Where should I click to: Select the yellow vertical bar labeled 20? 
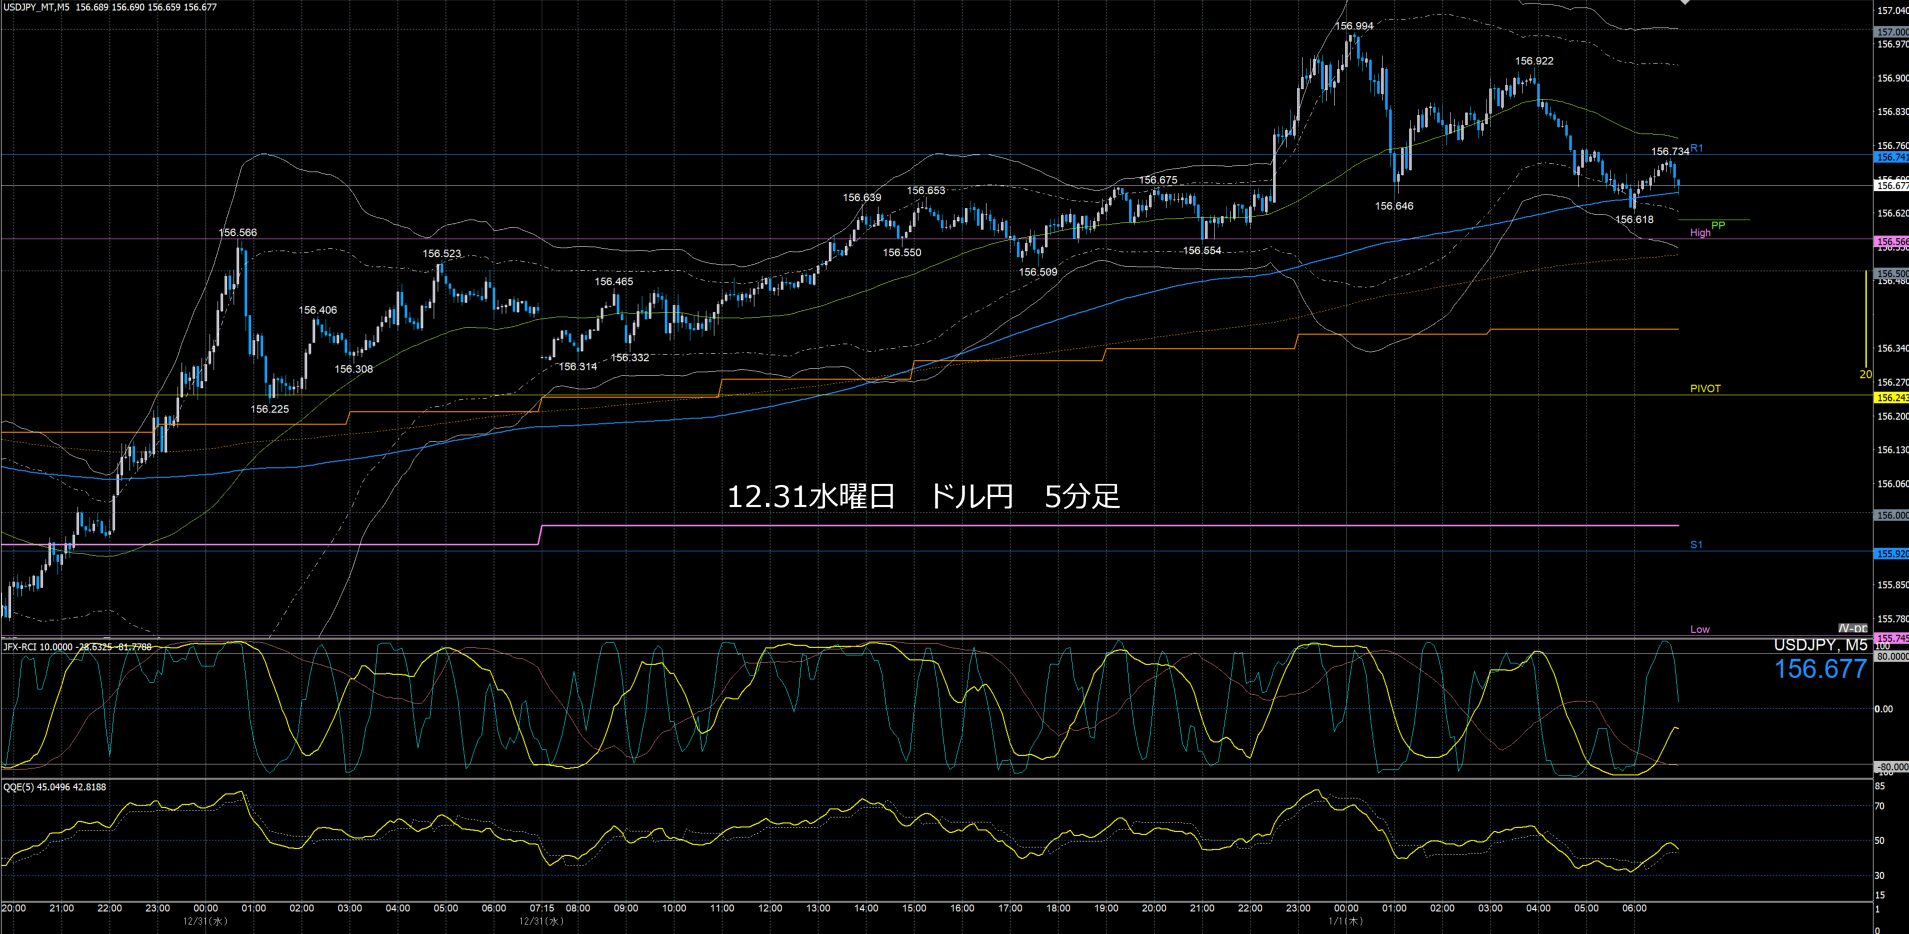click(1865, 320)
